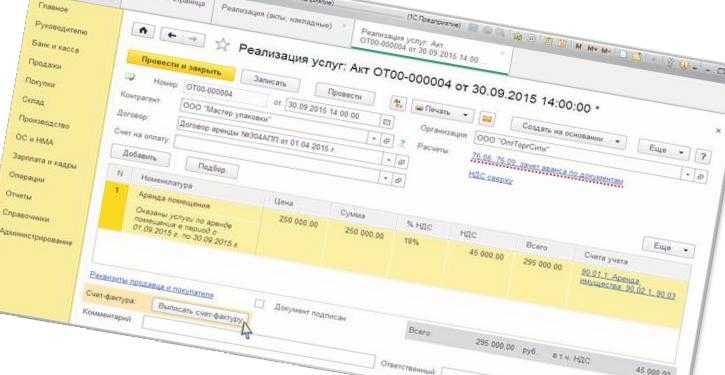This screenshot has height=375, width=725.
Task: Toggle the Документ подписан checkbox
Action: pyautogui.click(x=260, y=304)
